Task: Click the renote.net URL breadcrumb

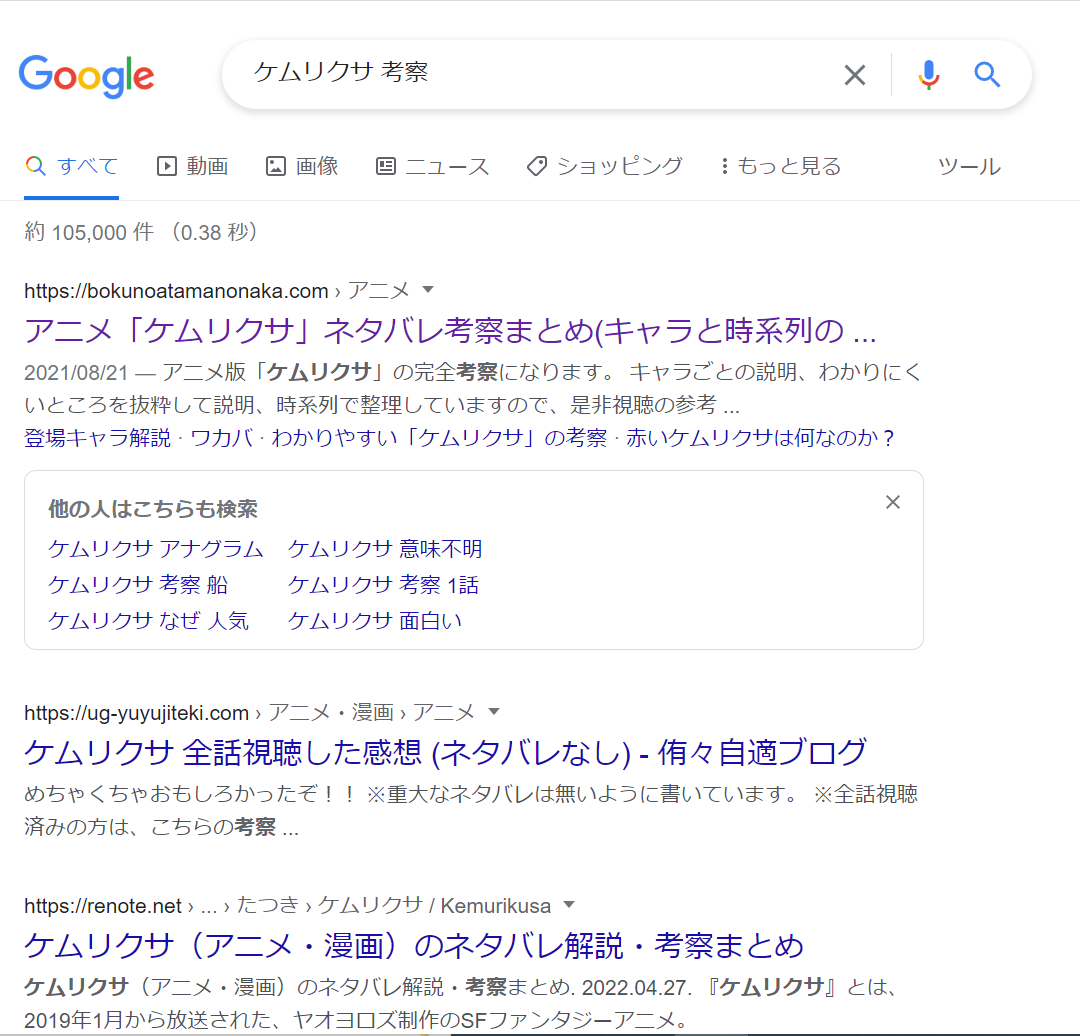Action: [287, 905]
